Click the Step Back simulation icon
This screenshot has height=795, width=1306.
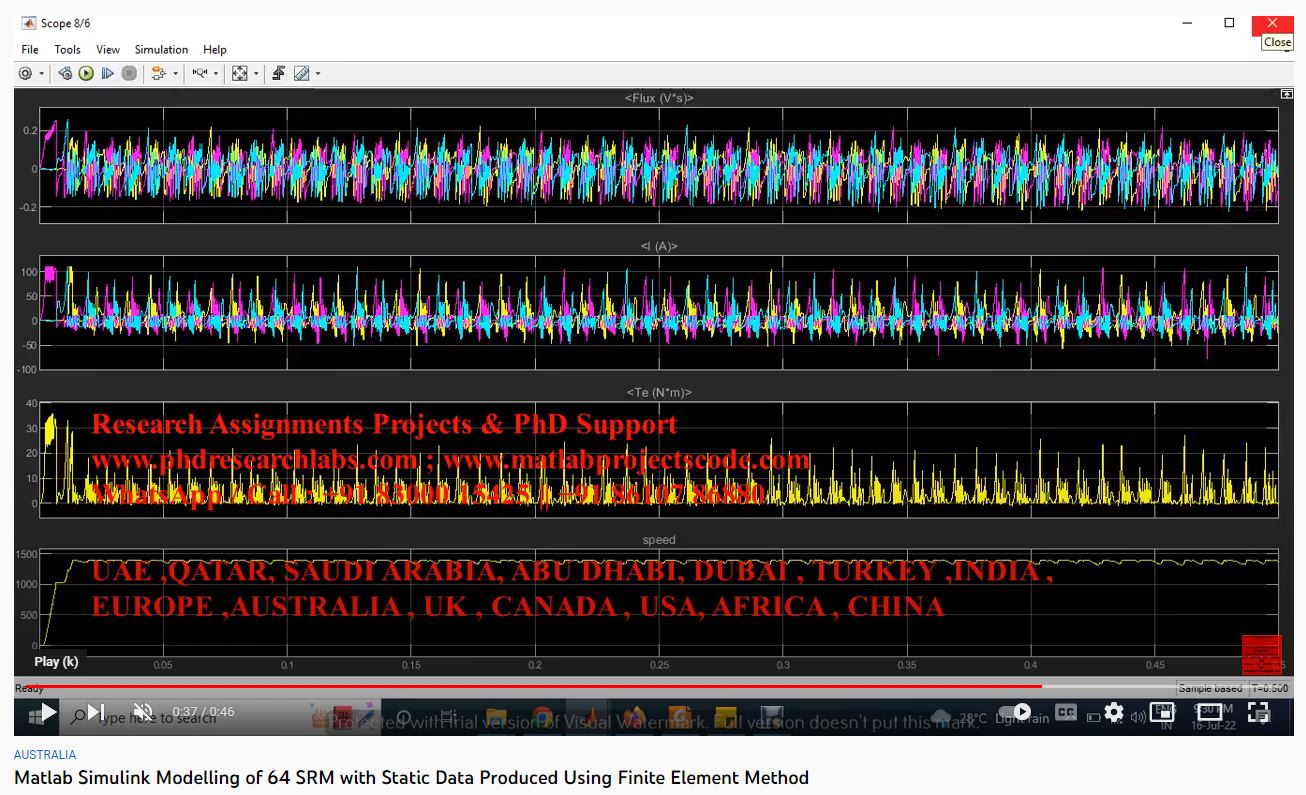(x=65, y=74)
